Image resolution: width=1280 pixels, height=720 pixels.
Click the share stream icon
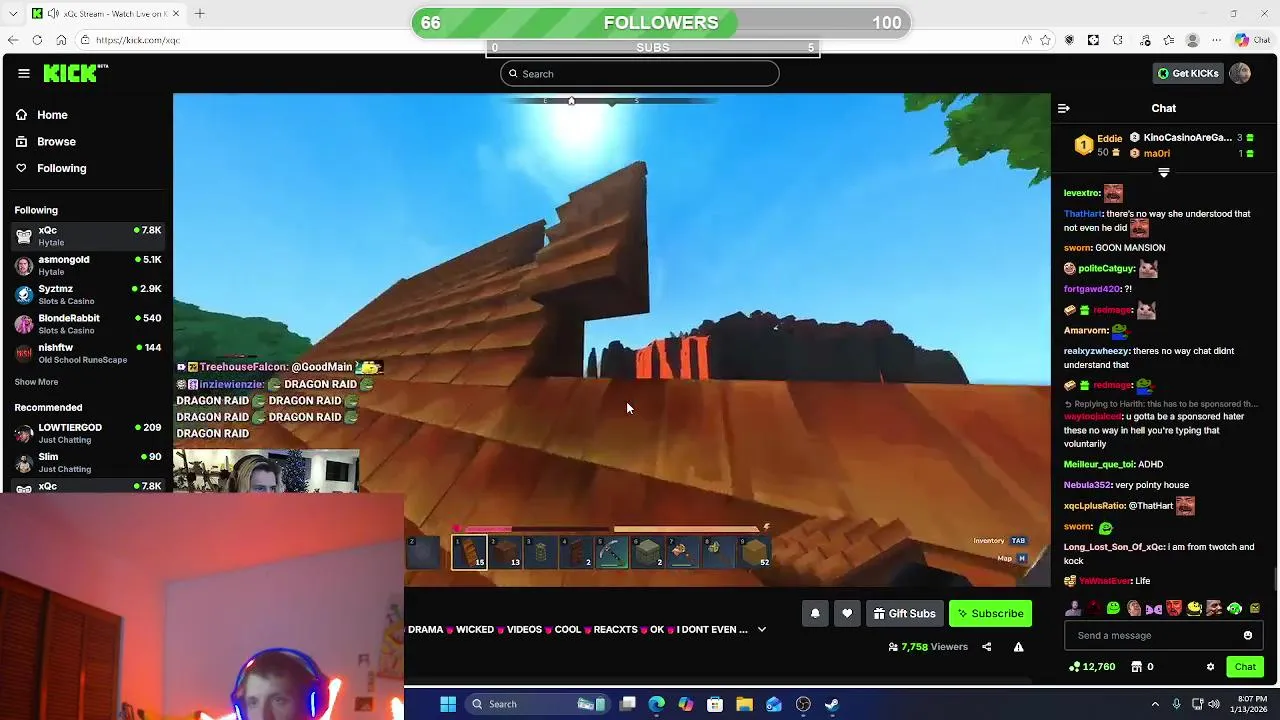986,647
